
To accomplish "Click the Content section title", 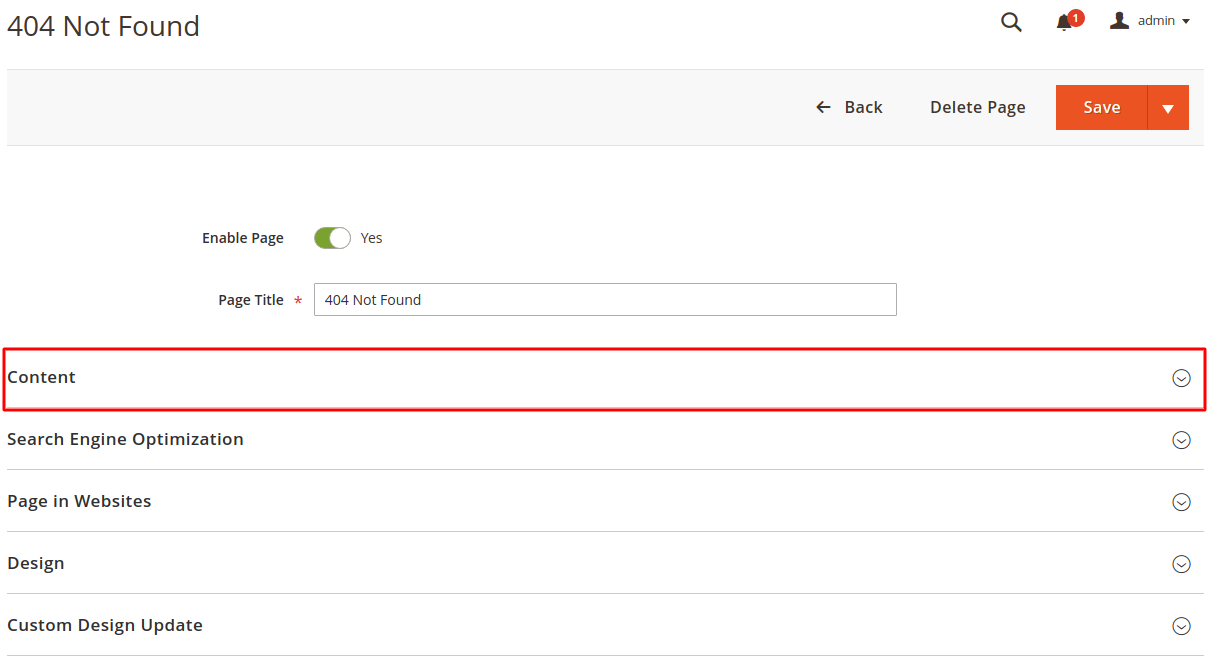I will [41, 377].
